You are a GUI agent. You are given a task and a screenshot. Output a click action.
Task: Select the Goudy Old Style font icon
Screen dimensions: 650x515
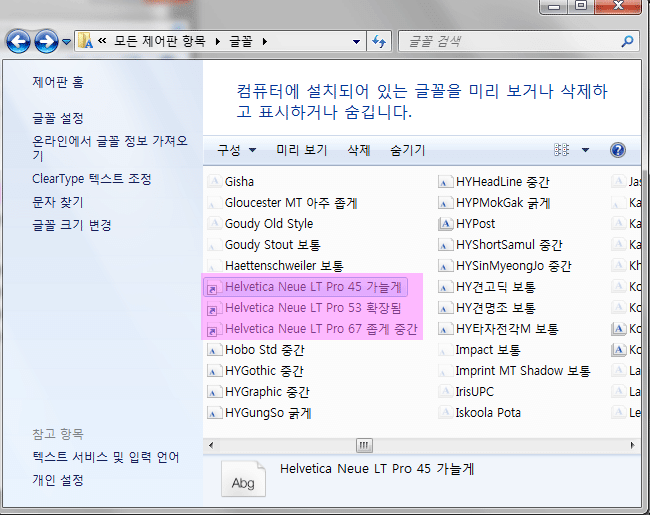(214, 223)
